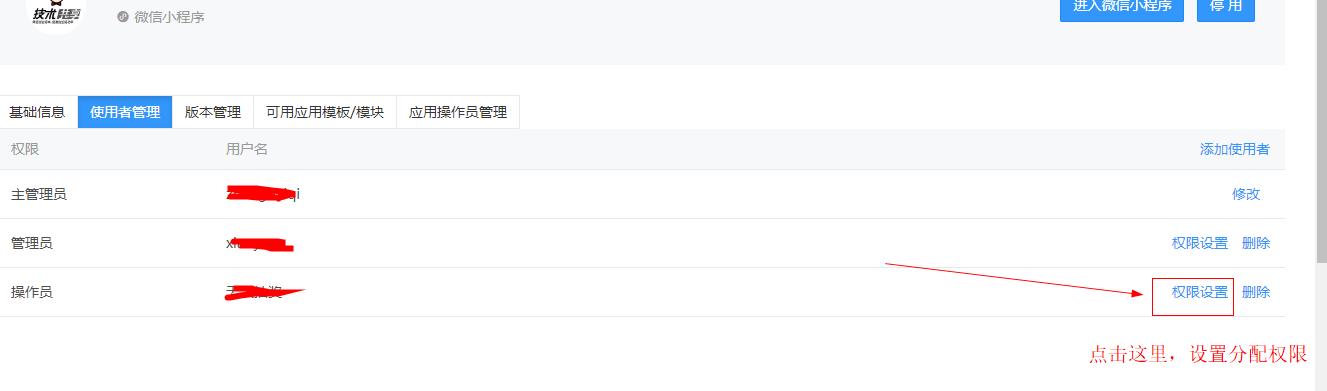Open 权限设置 for the 管理员 row
Viewport: 1327px width, 391px height.
click(1200, 243)
